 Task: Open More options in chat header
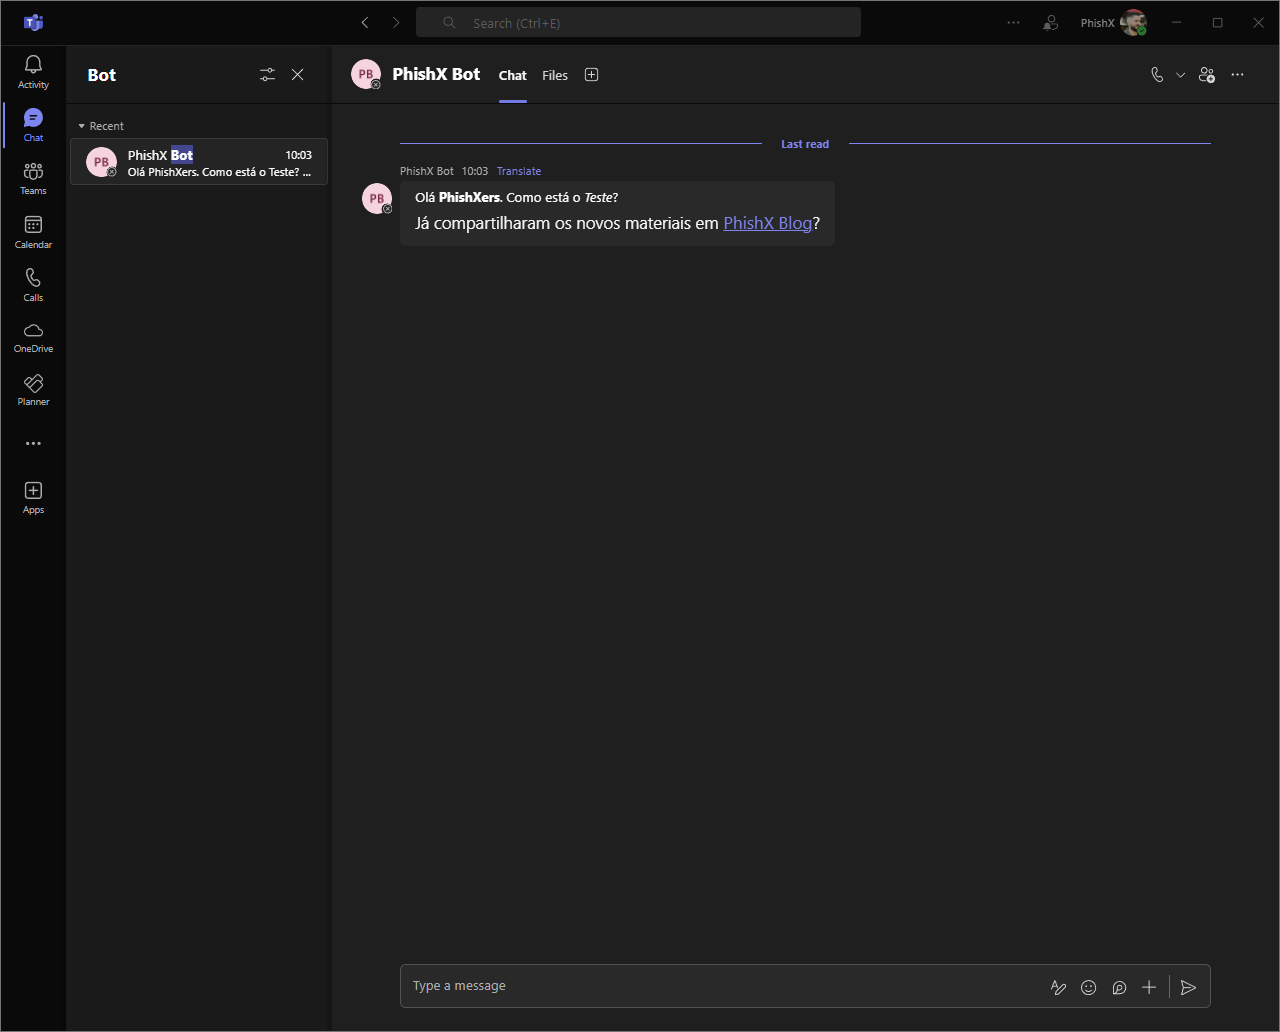1238,75
